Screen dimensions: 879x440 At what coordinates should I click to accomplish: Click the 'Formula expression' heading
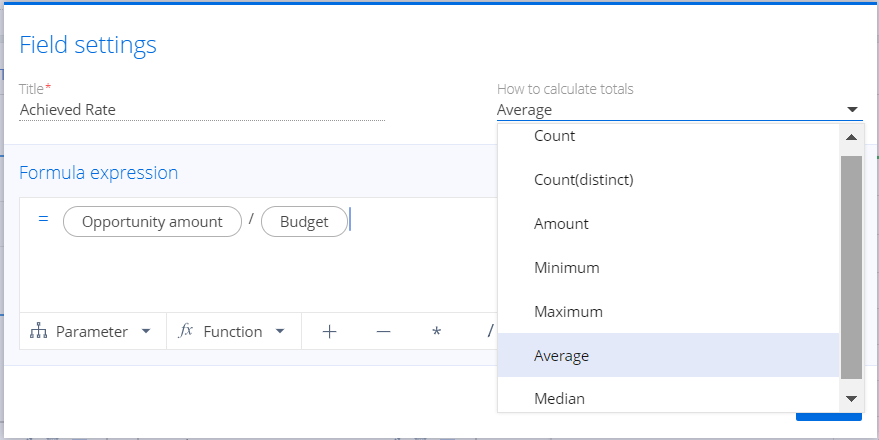[x=99, y=173]
